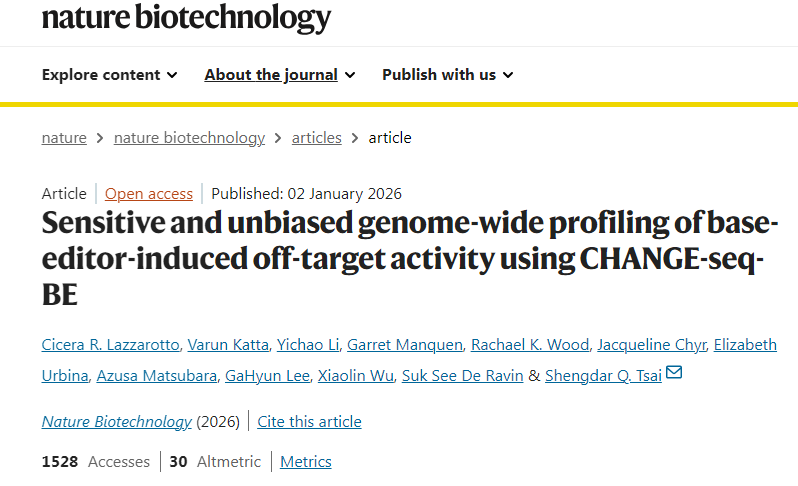
Task: Open the nature biotechnology breadcrumb link
Action: pos(189,138)
